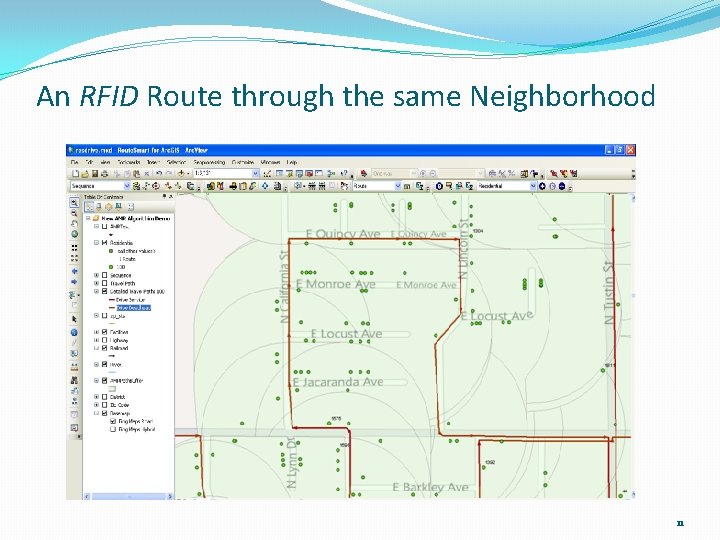
Task: Select the Zoom In tool in the left toolbar
Action: point(74,202)
